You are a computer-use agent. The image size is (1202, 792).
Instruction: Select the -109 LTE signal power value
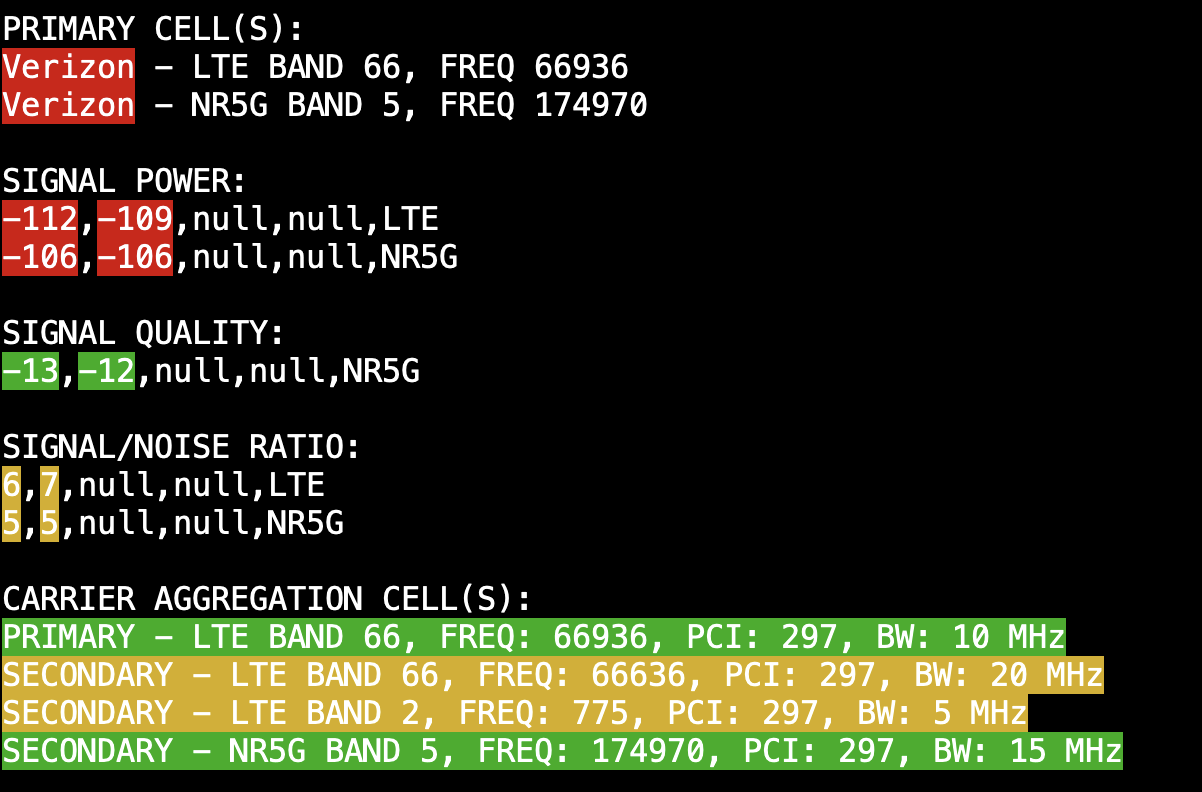tap(135, 219)
